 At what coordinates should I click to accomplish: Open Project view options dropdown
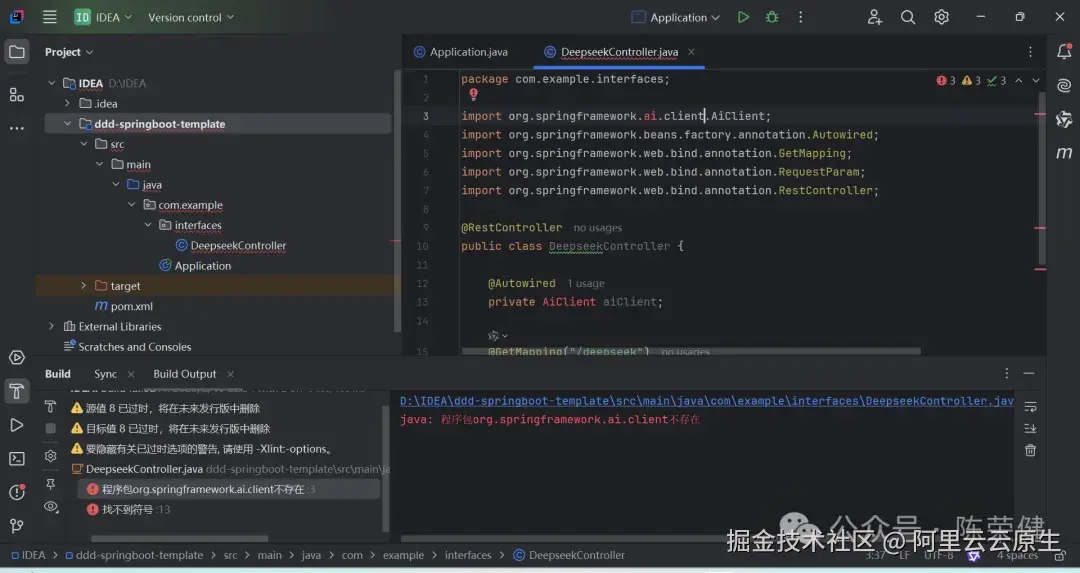pyautogui.click(x=69, y=52)
